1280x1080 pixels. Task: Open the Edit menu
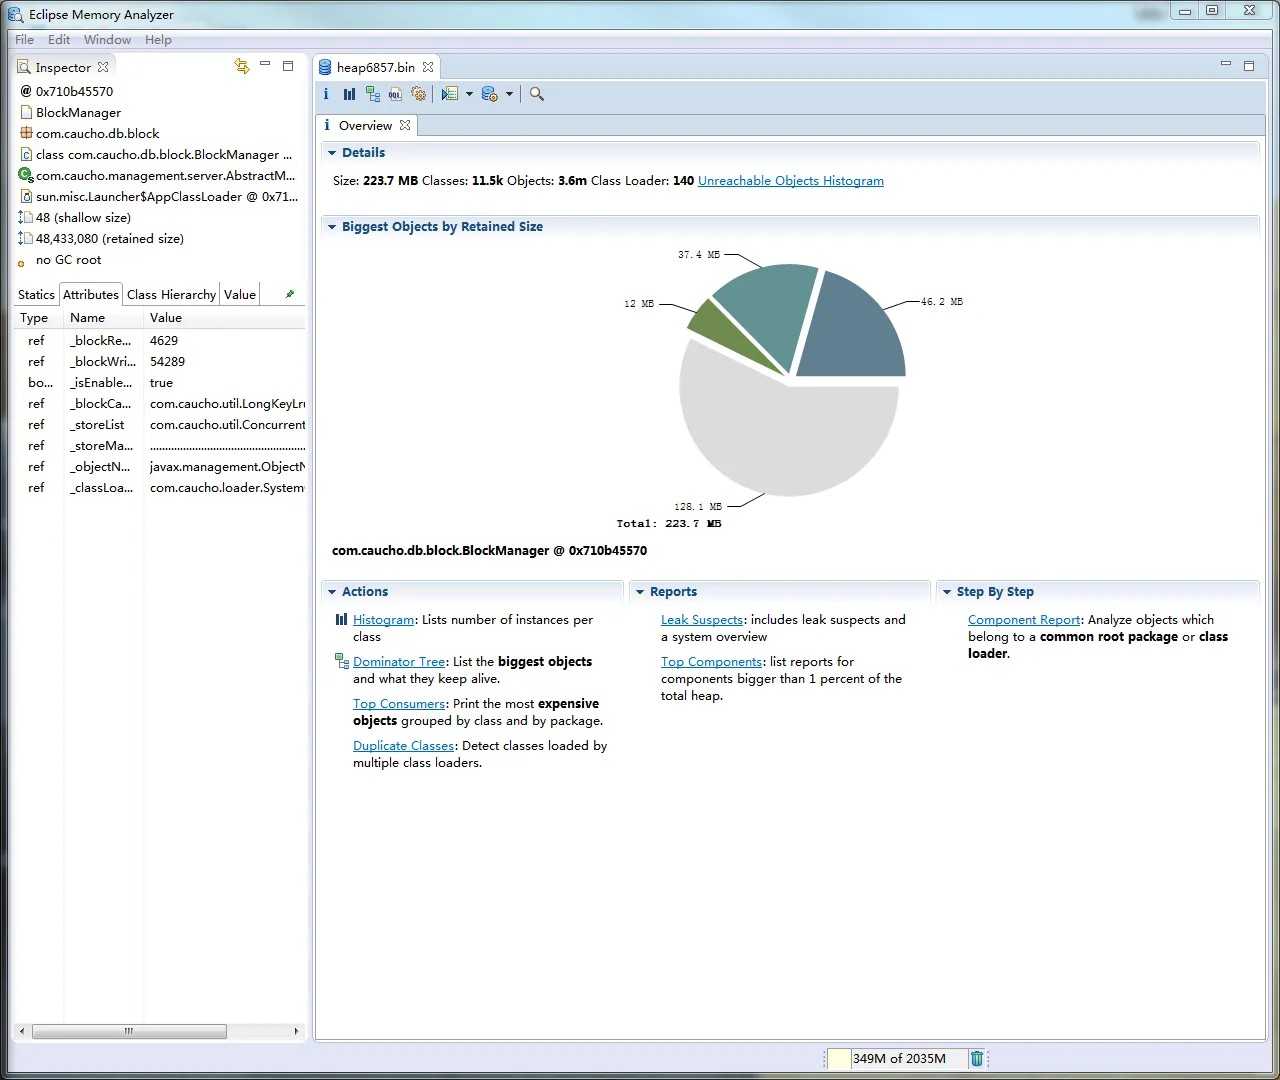tap(59, 40)
